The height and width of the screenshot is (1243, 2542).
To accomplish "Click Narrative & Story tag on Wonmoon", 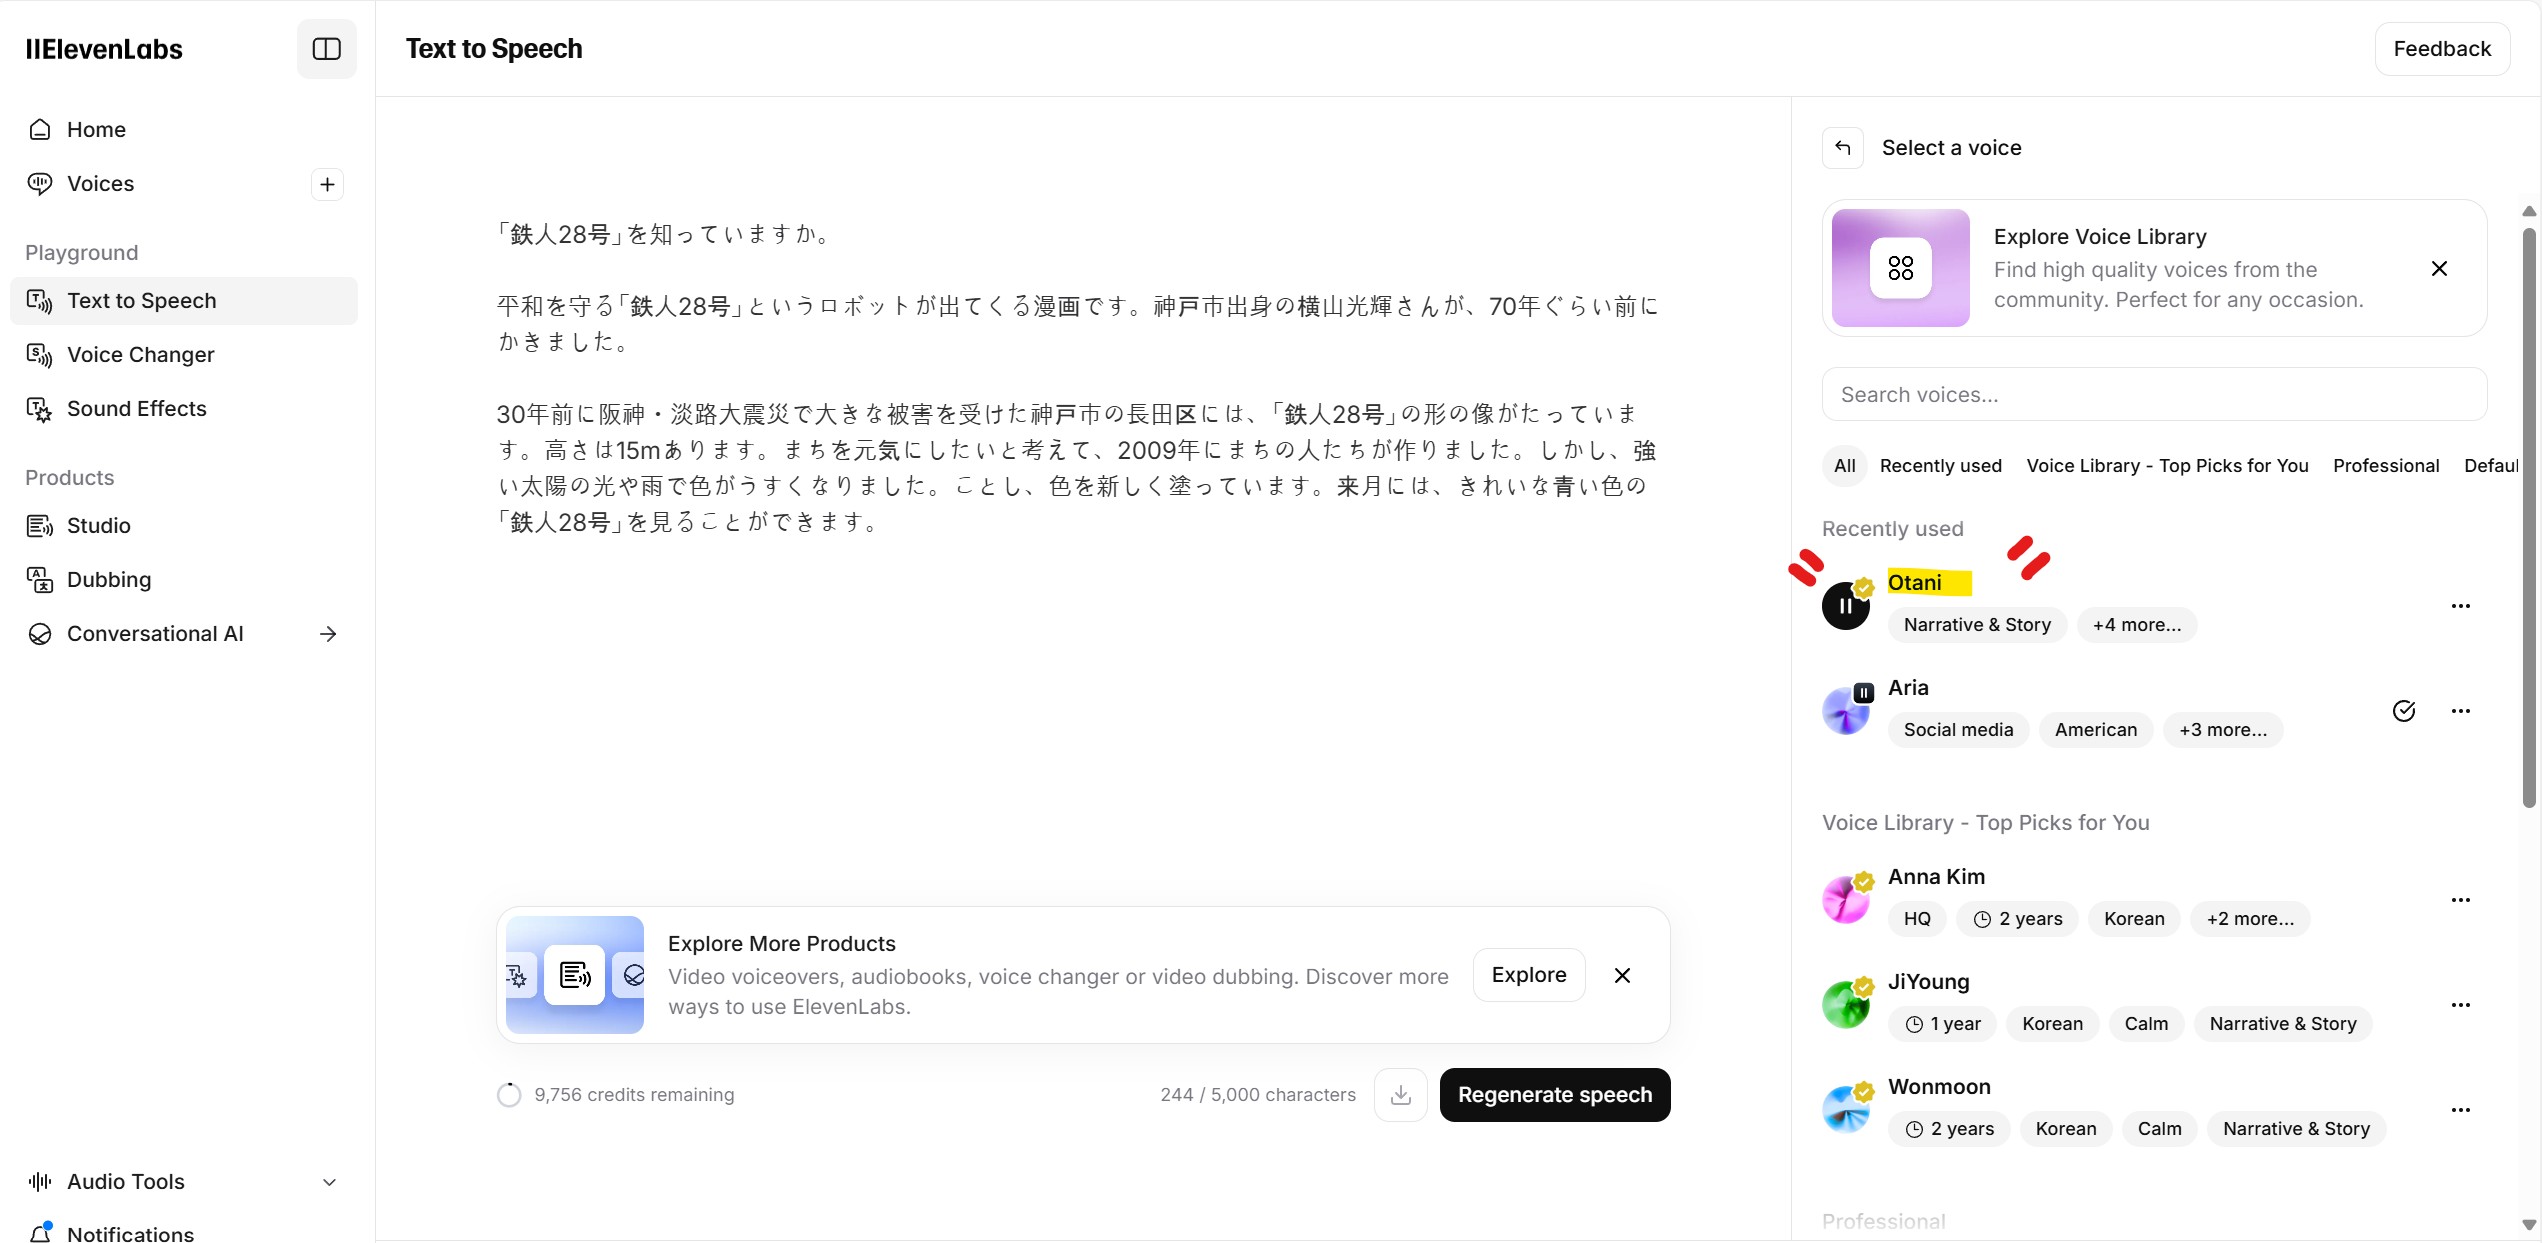I will coord(2296,1129).
